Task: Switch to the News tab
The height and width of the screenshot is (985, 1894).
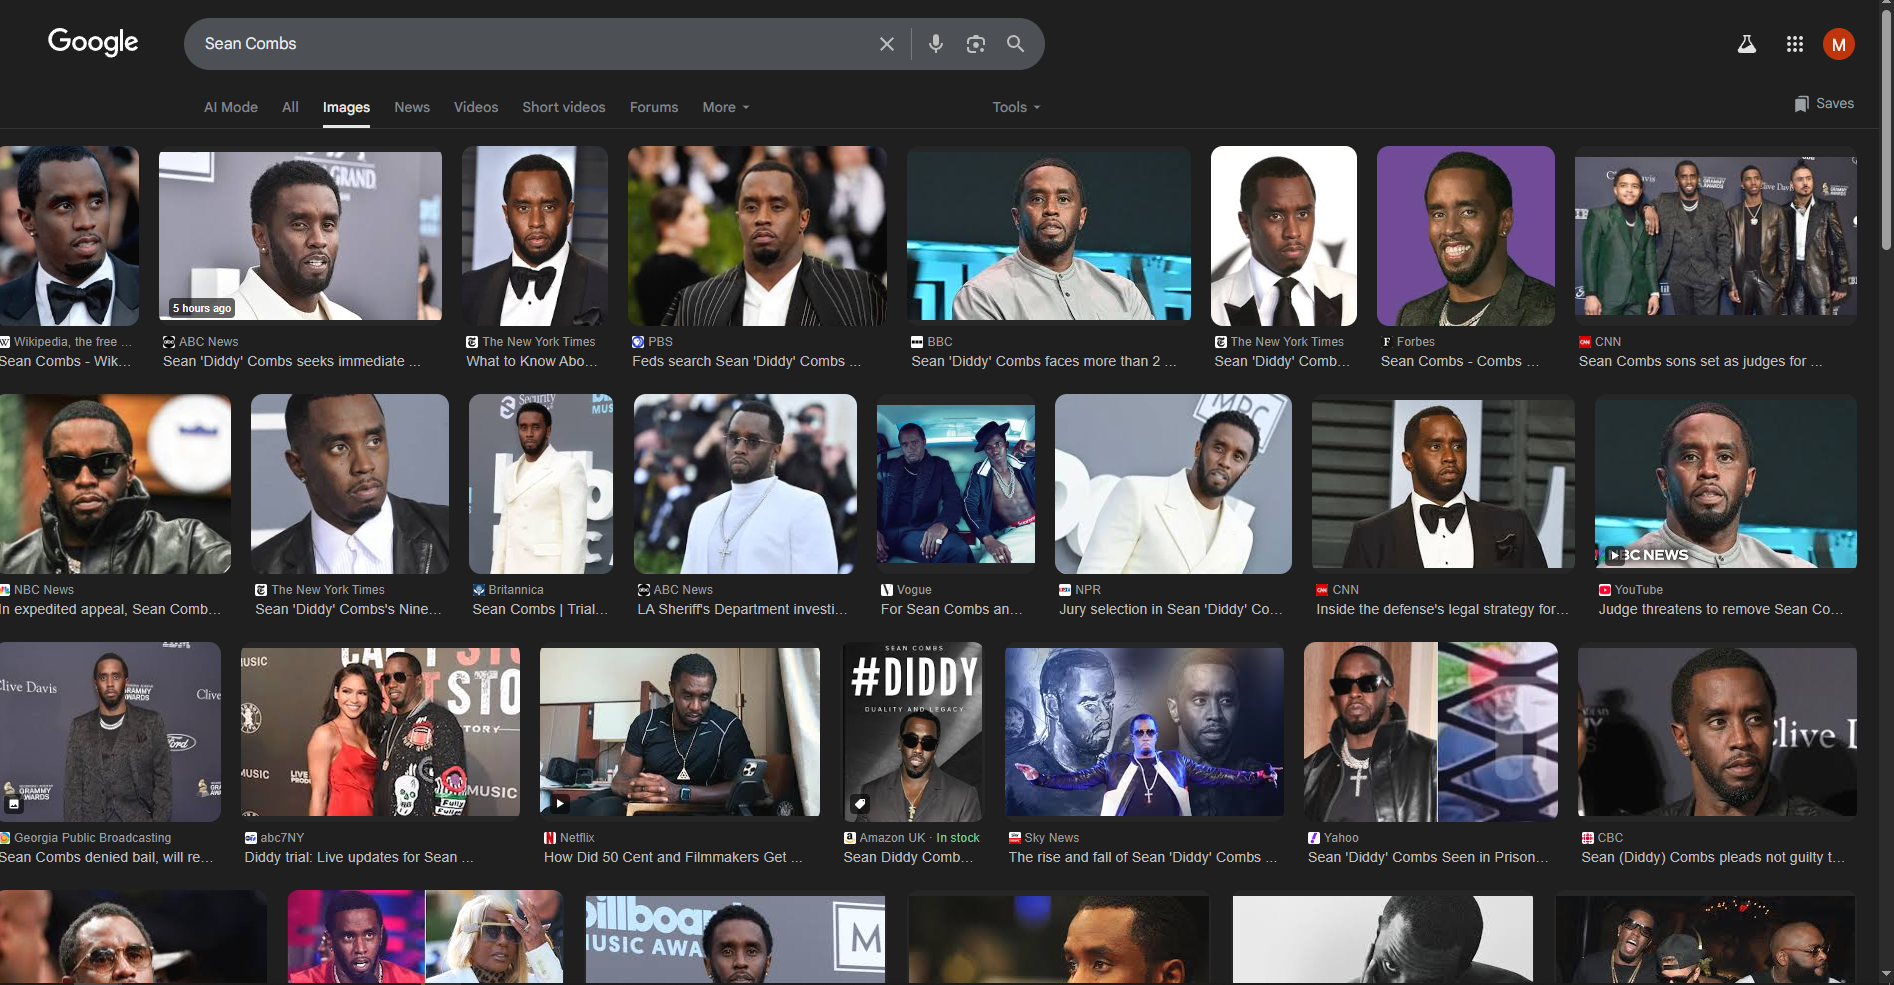Action: point(411,107)
